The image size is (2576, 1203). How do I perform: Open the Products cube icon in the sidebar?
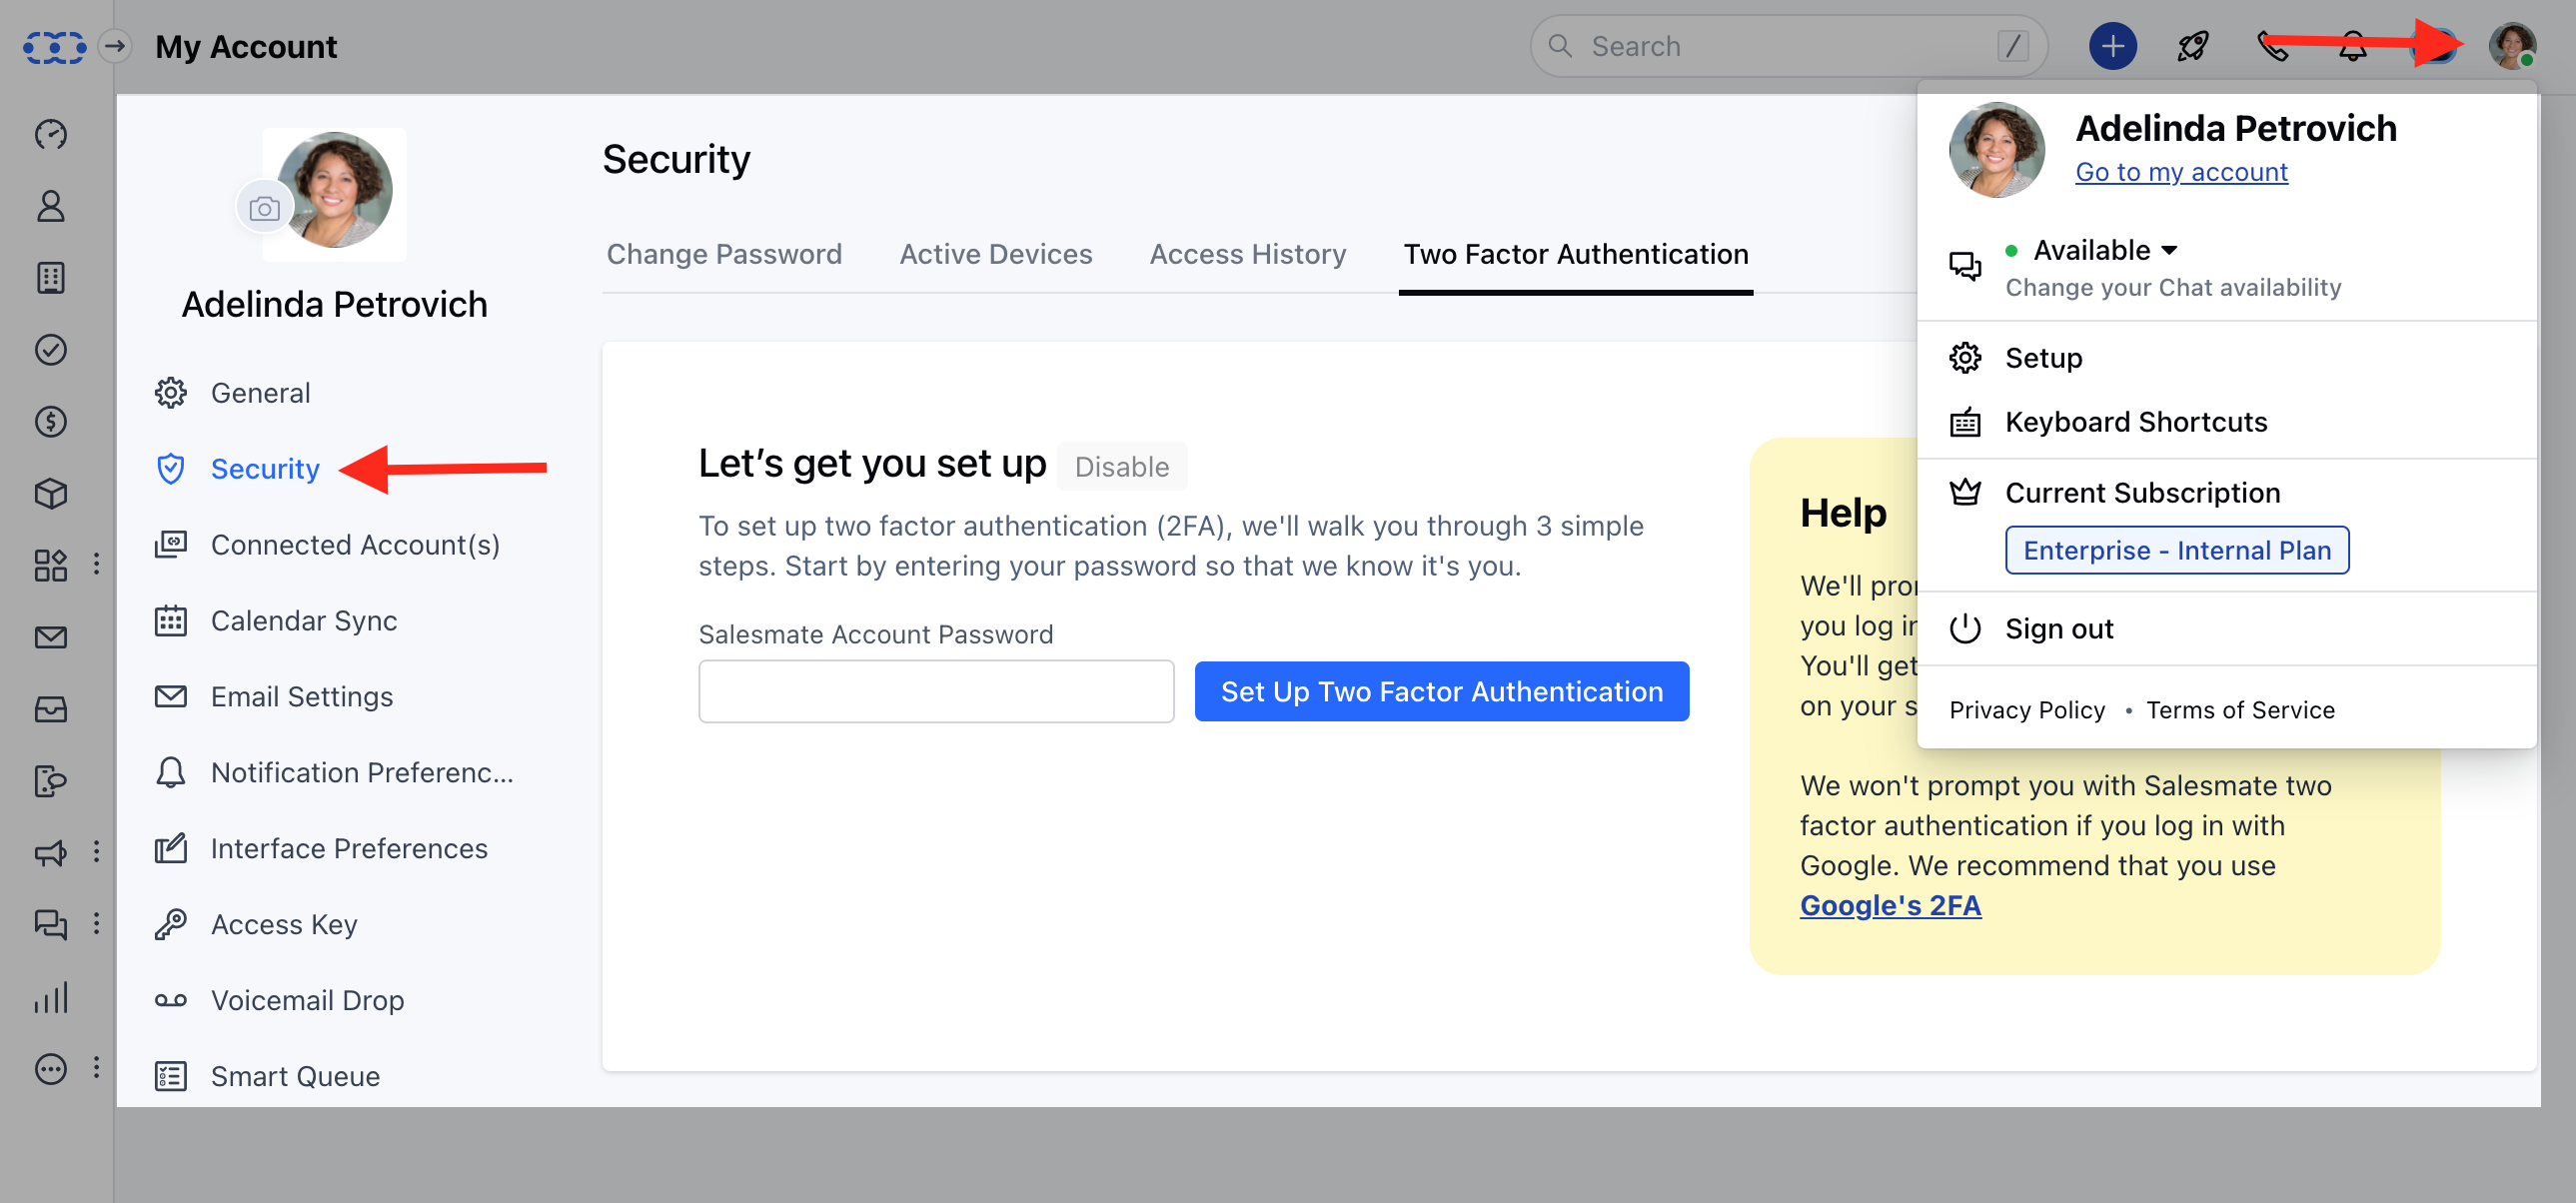(x=51, y=494)
